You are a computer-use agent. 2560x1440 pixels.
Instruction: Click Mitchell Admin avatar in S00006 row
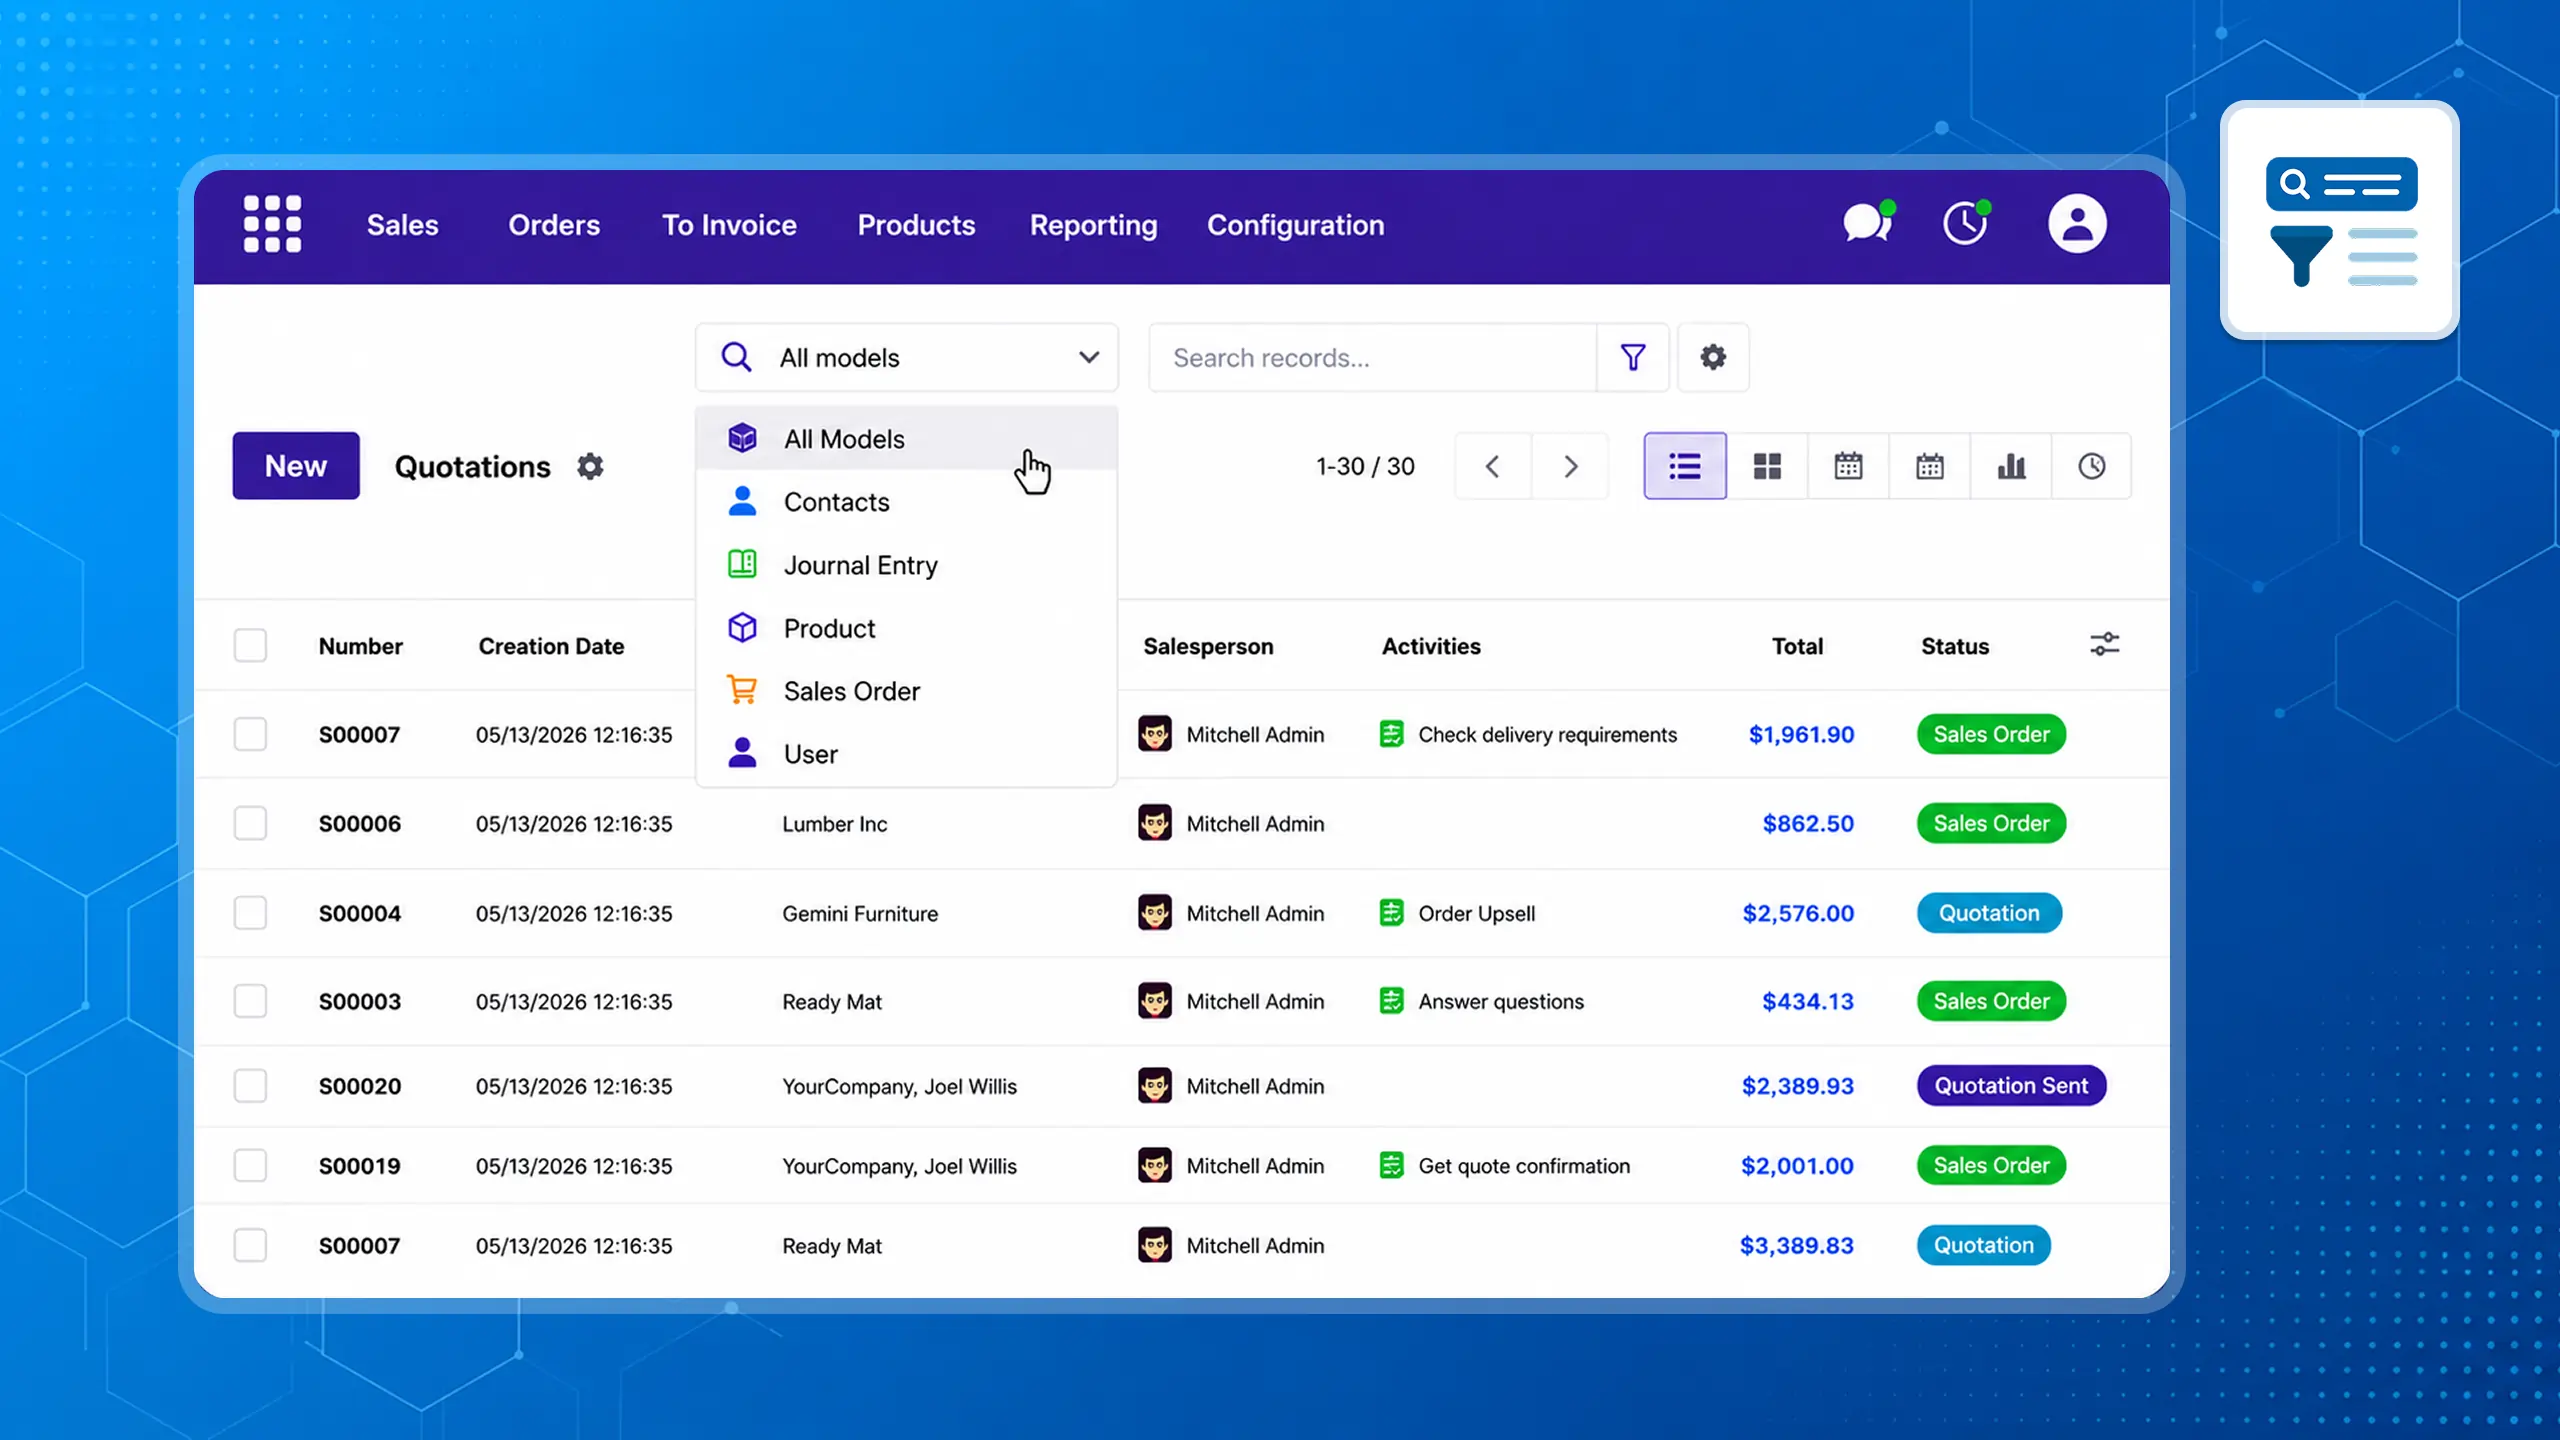click(1155, 823)
